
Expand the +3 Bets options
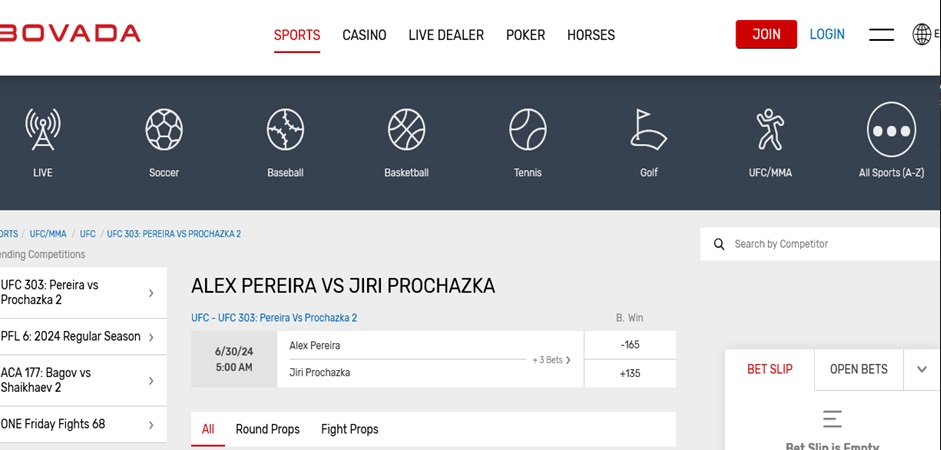pos(552,360)
